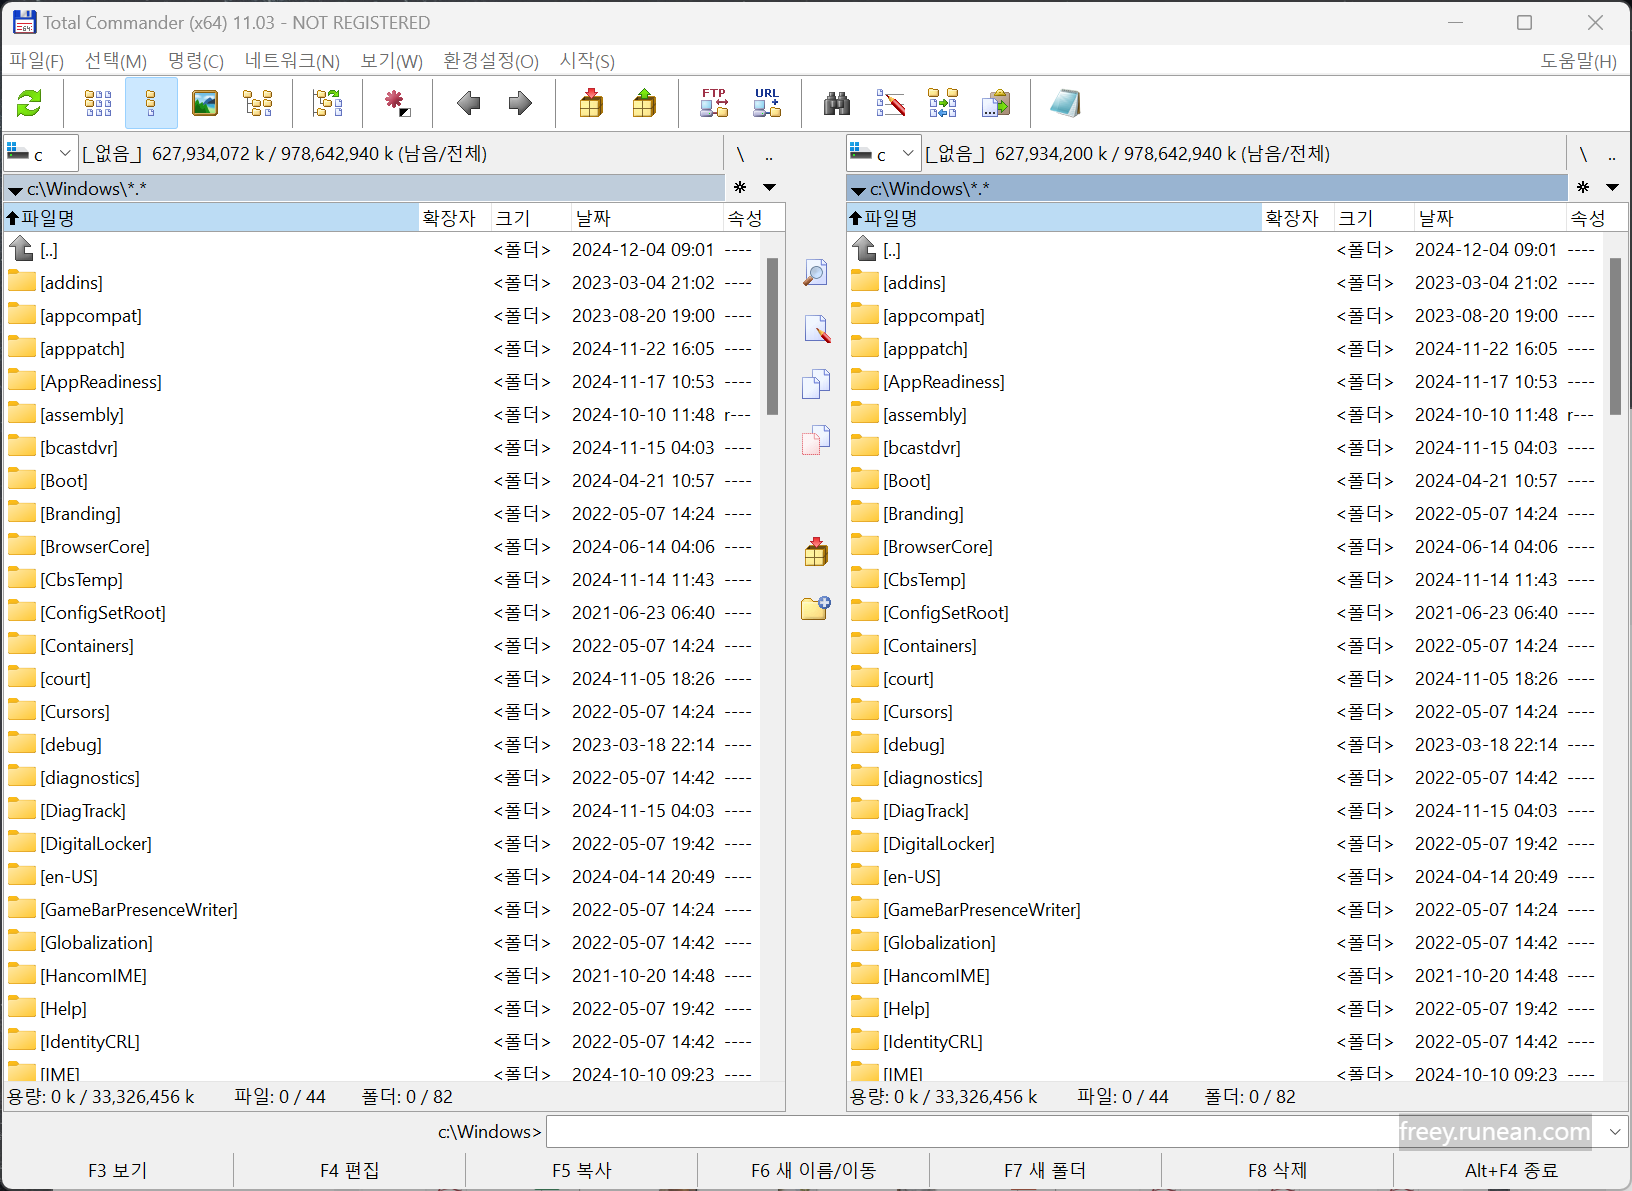Click the F7 새 폴더 button

(x=1046, y=1170)
